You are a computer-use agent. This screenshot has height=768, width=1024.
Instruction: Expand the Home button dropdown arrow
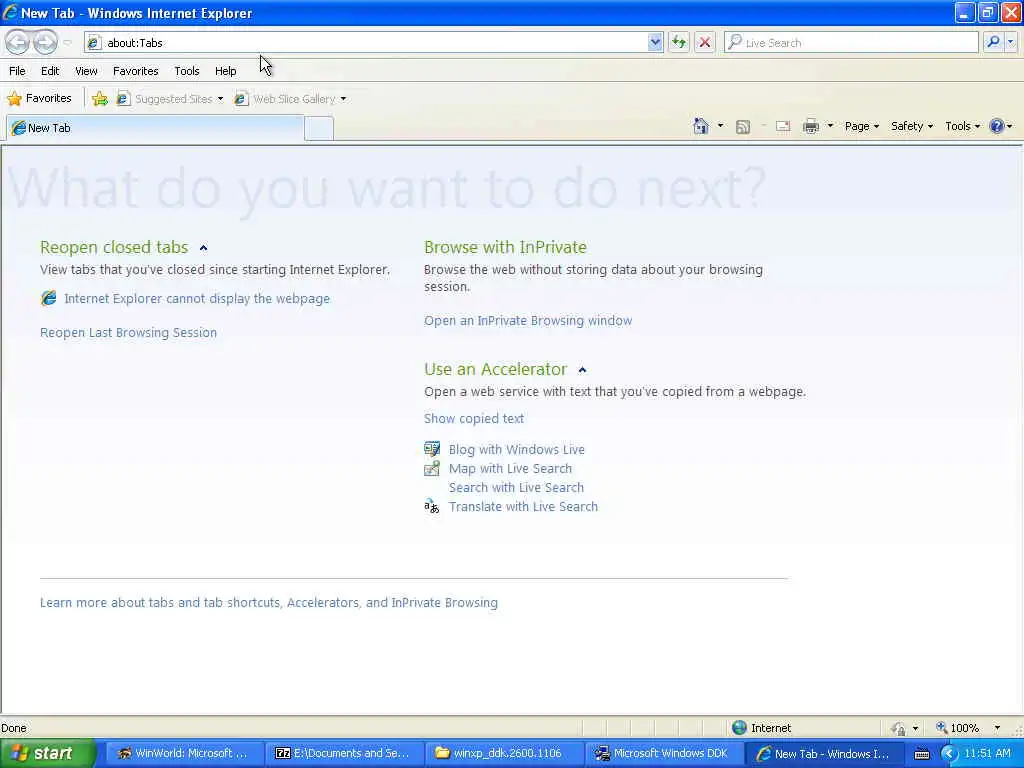(720, 126)
